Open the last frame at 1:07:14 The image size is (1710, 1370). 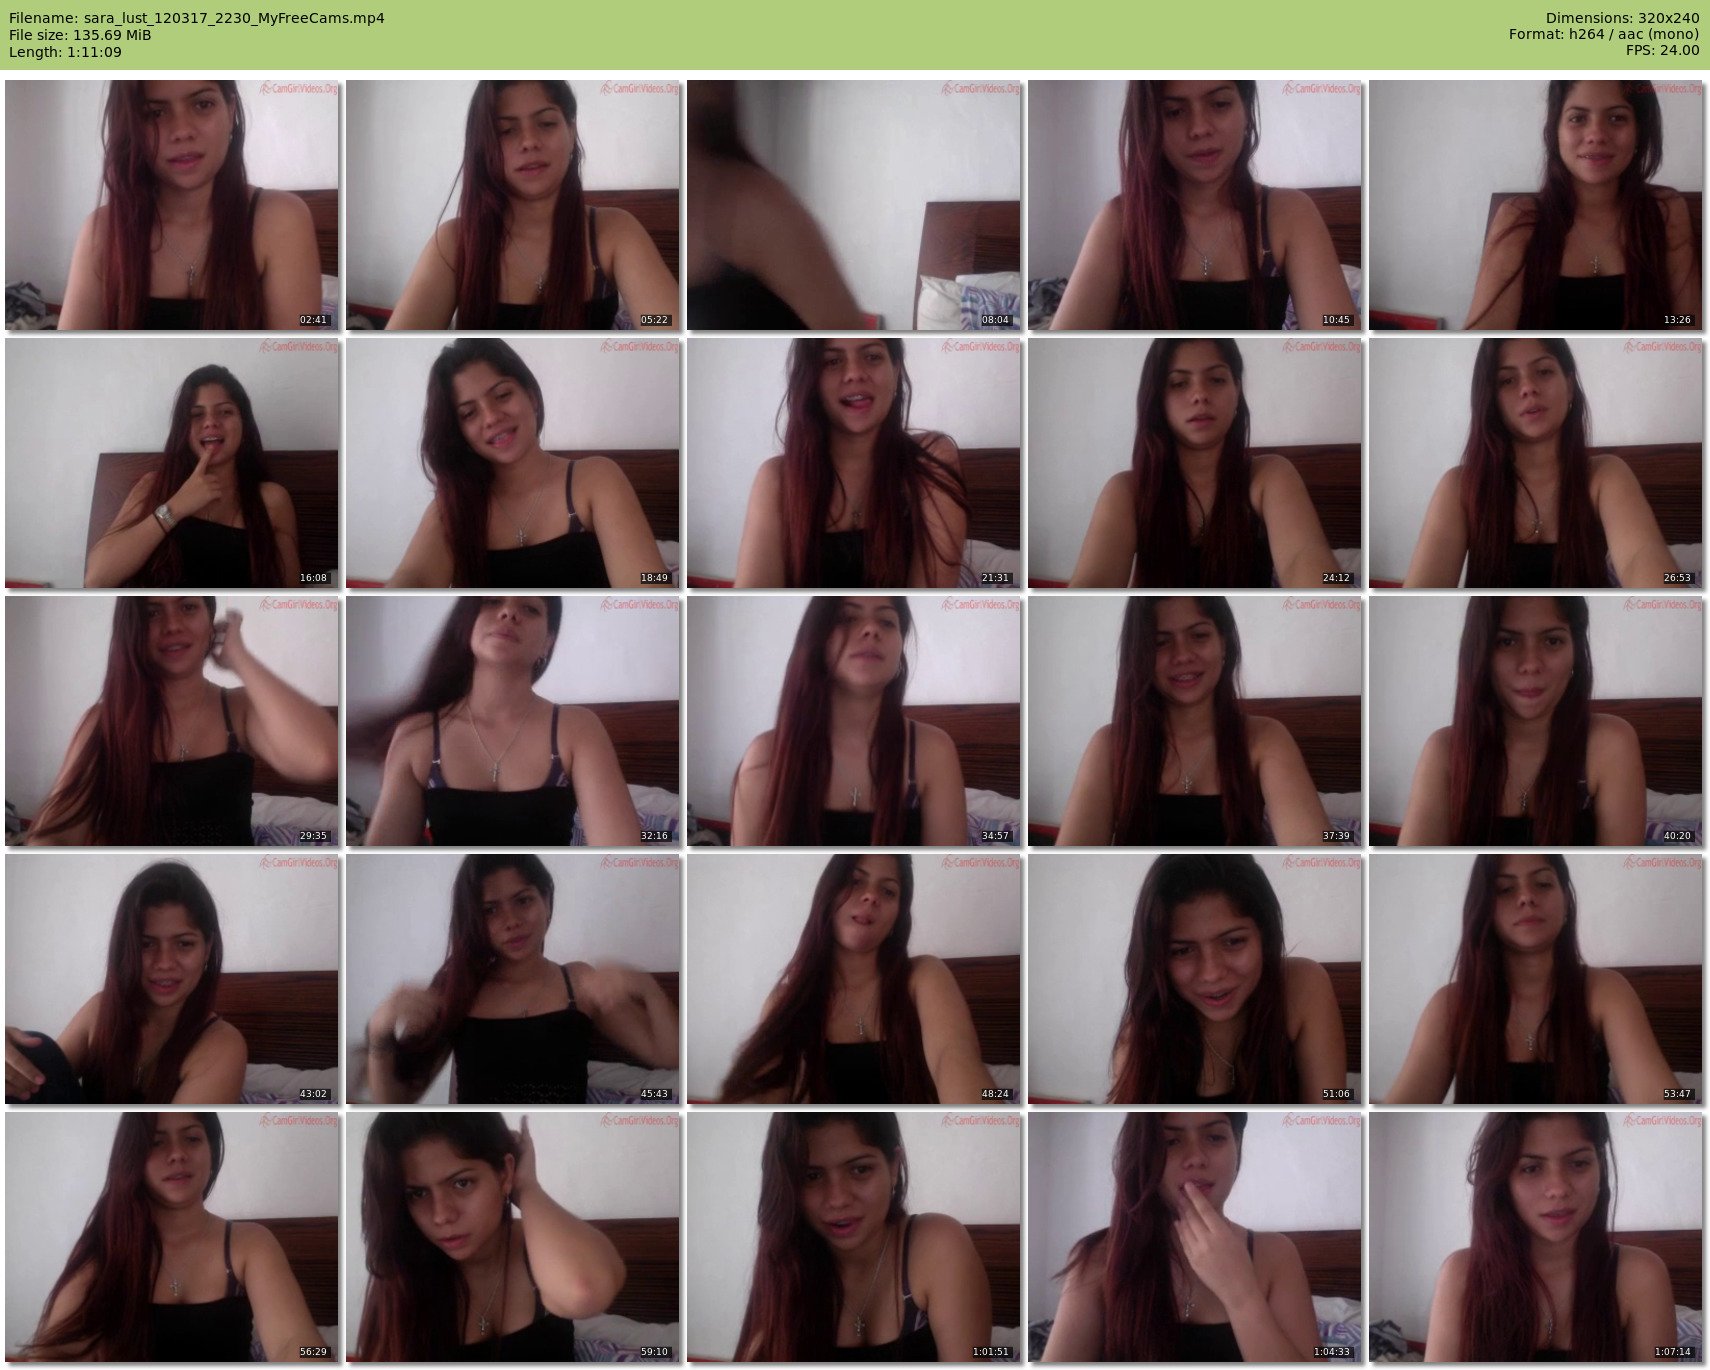pos(1535,1237)
